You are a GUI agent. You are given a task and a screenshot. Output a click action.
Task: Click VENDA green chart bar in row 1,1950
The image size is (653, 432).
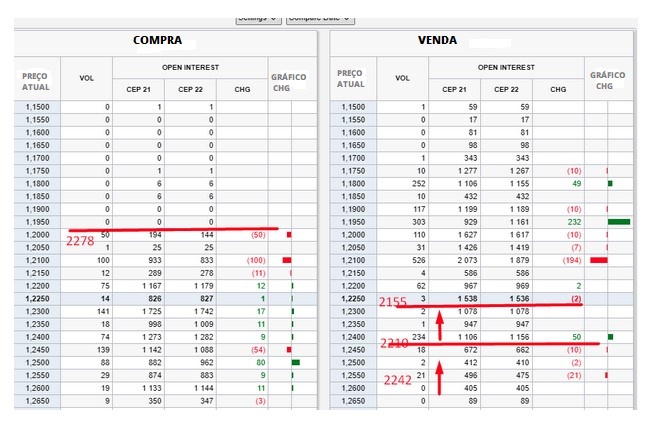pyautogui.click(x=619, y=222)
